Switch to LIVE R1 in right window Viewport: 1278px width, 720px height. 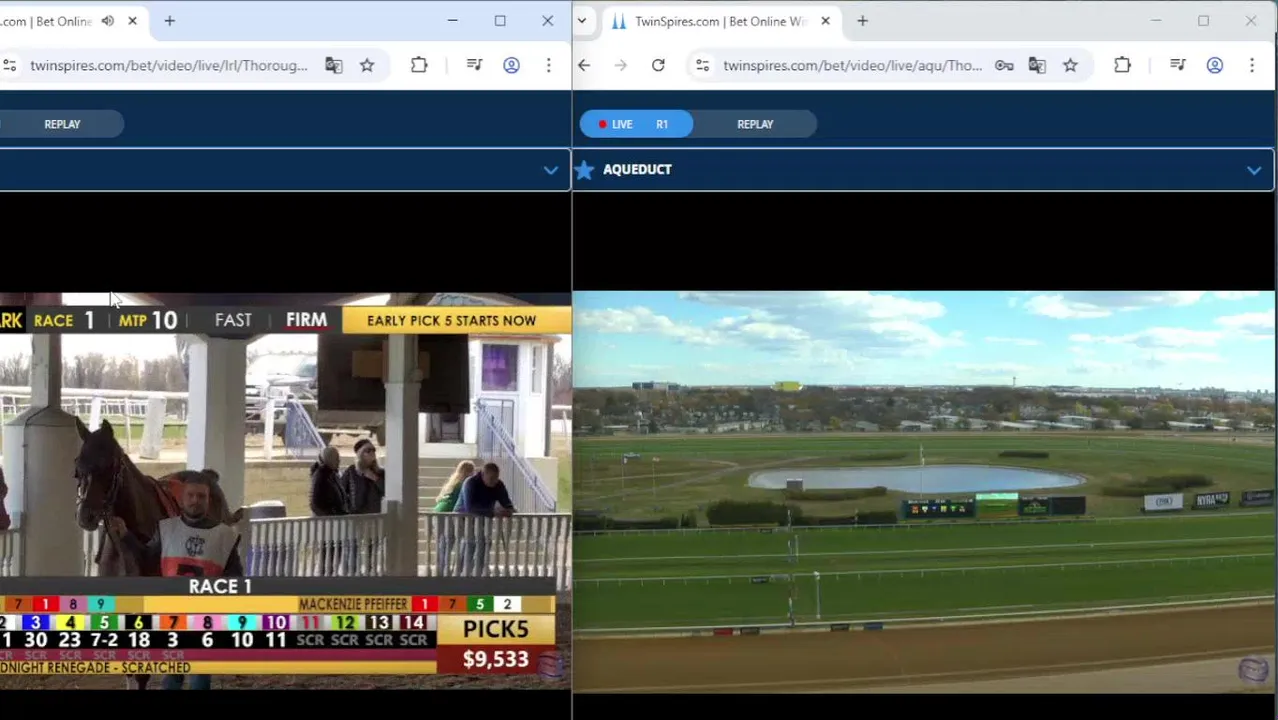pos(636,124)
